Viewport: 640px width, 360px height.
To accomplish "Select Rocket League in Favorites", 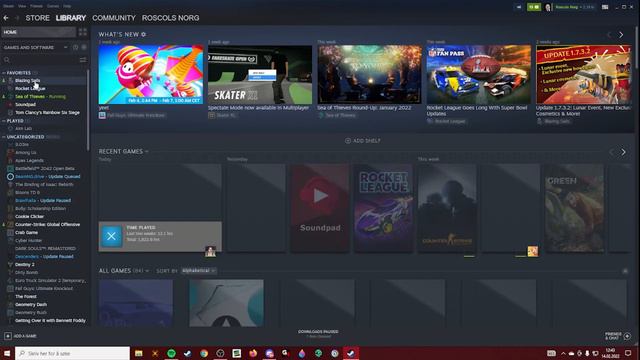I will (30, 88).
